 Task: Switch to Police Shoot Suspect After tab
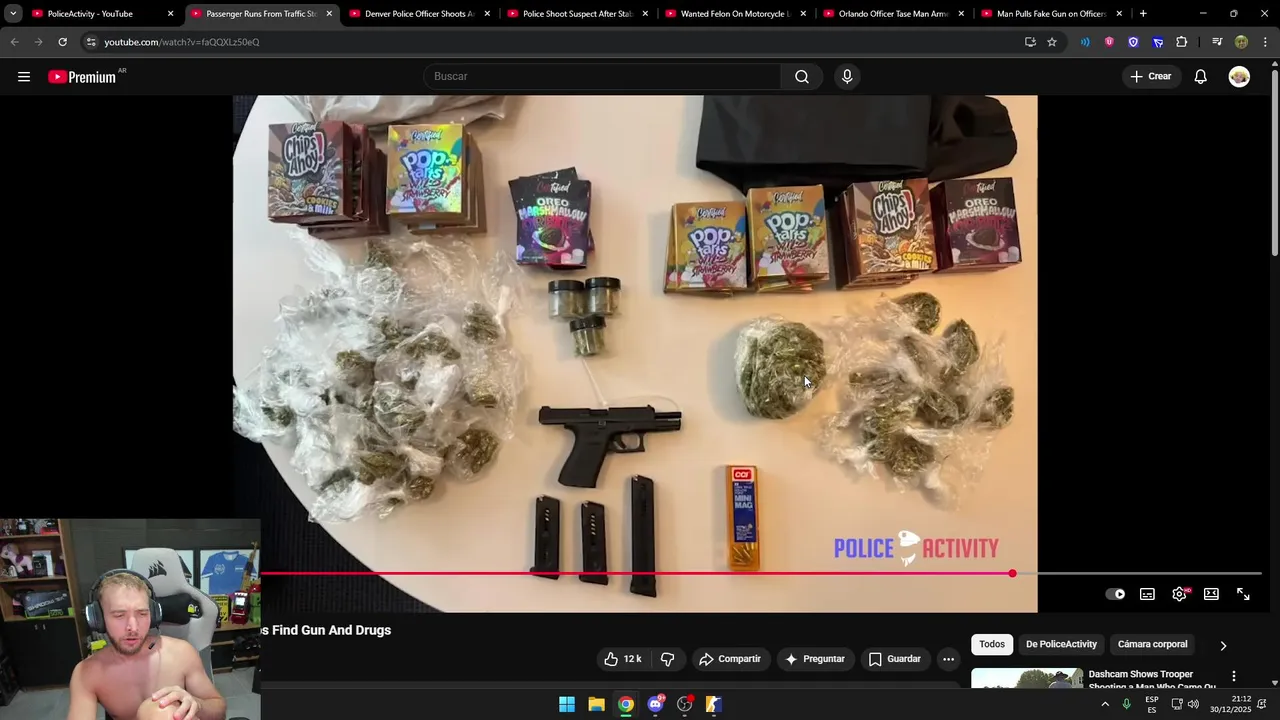click(x=577, y=14)
